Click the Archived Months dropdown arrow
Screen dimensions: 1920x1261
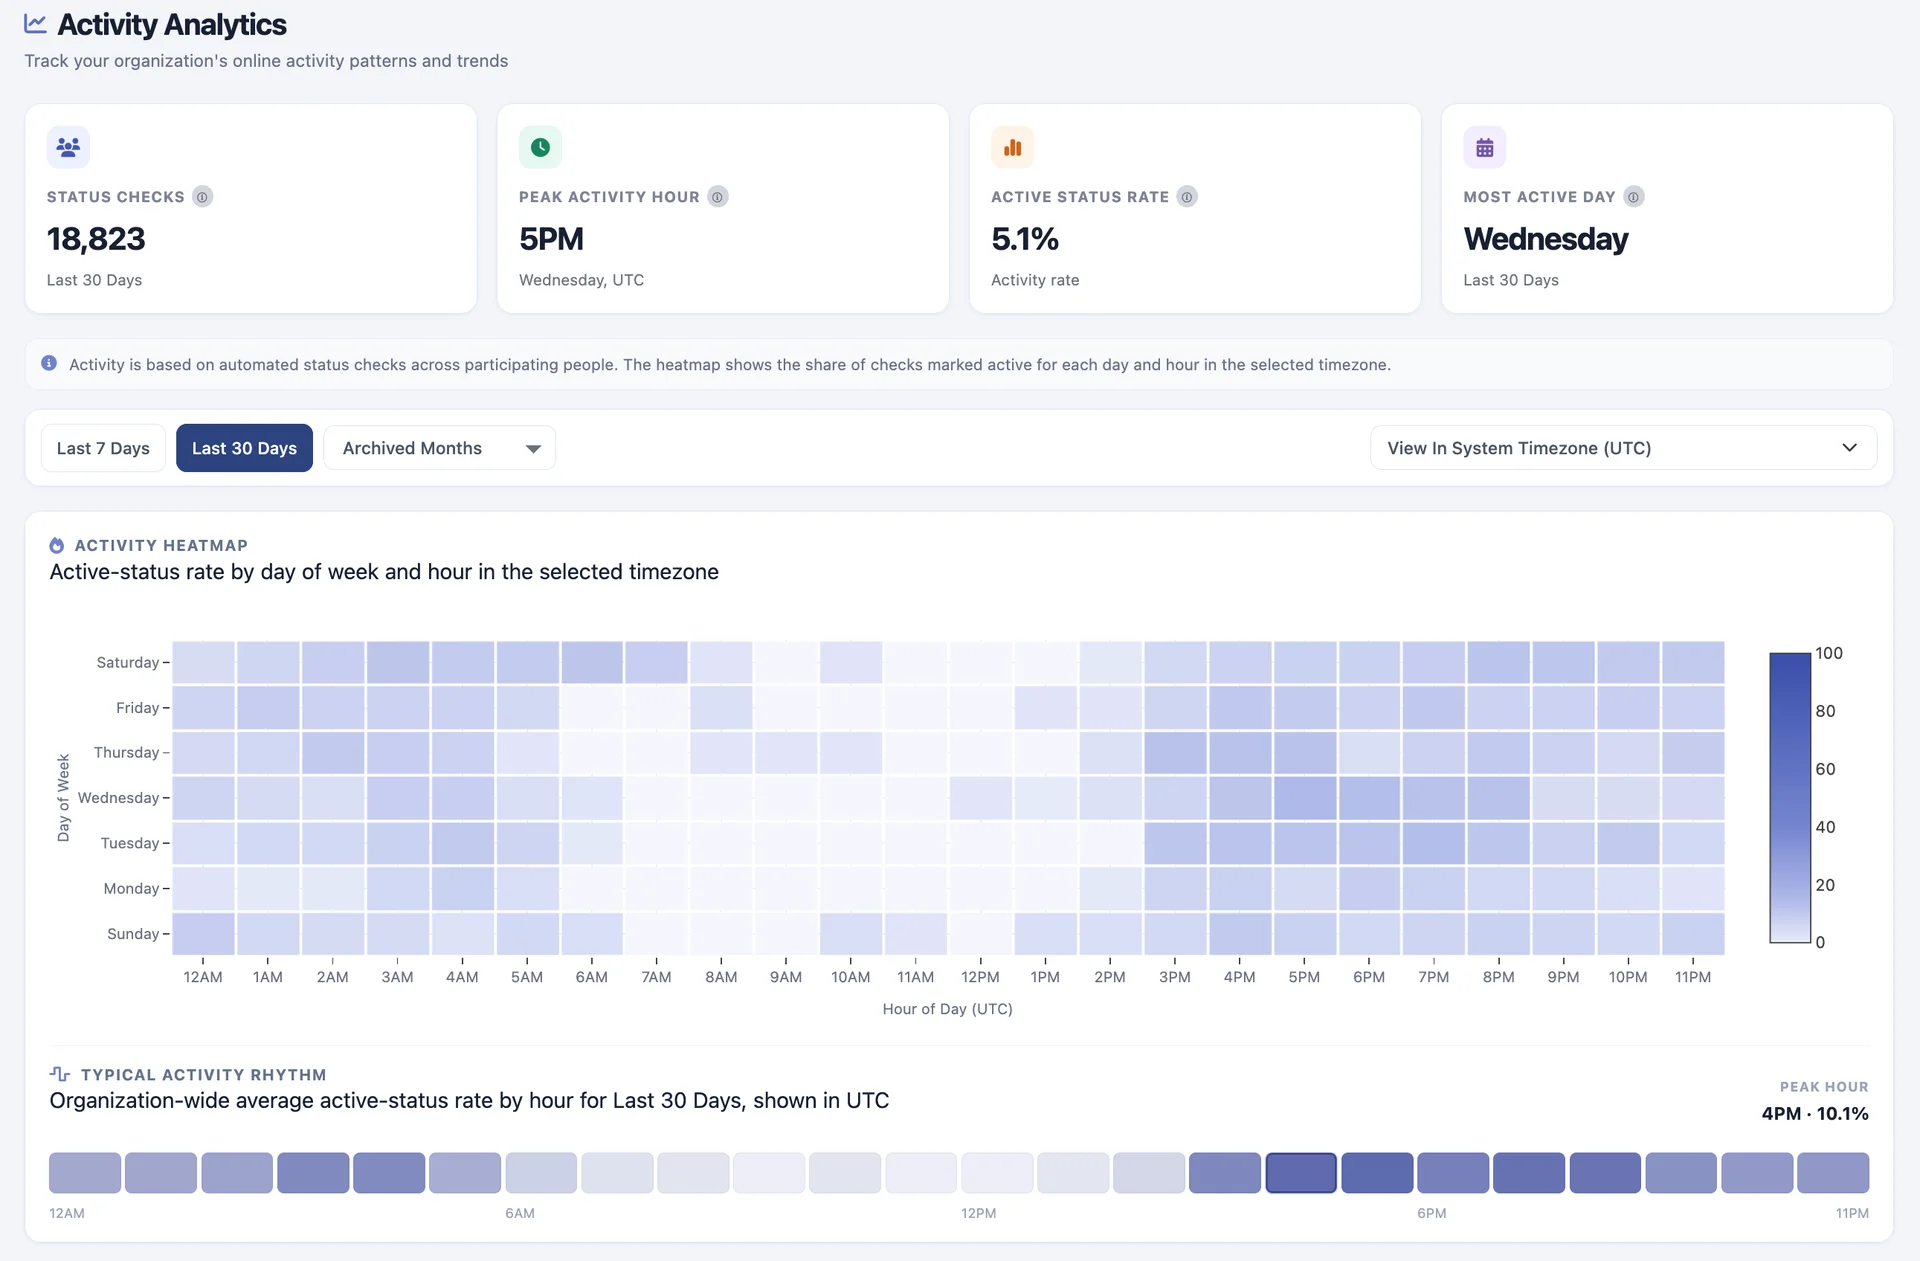point(533,449)
